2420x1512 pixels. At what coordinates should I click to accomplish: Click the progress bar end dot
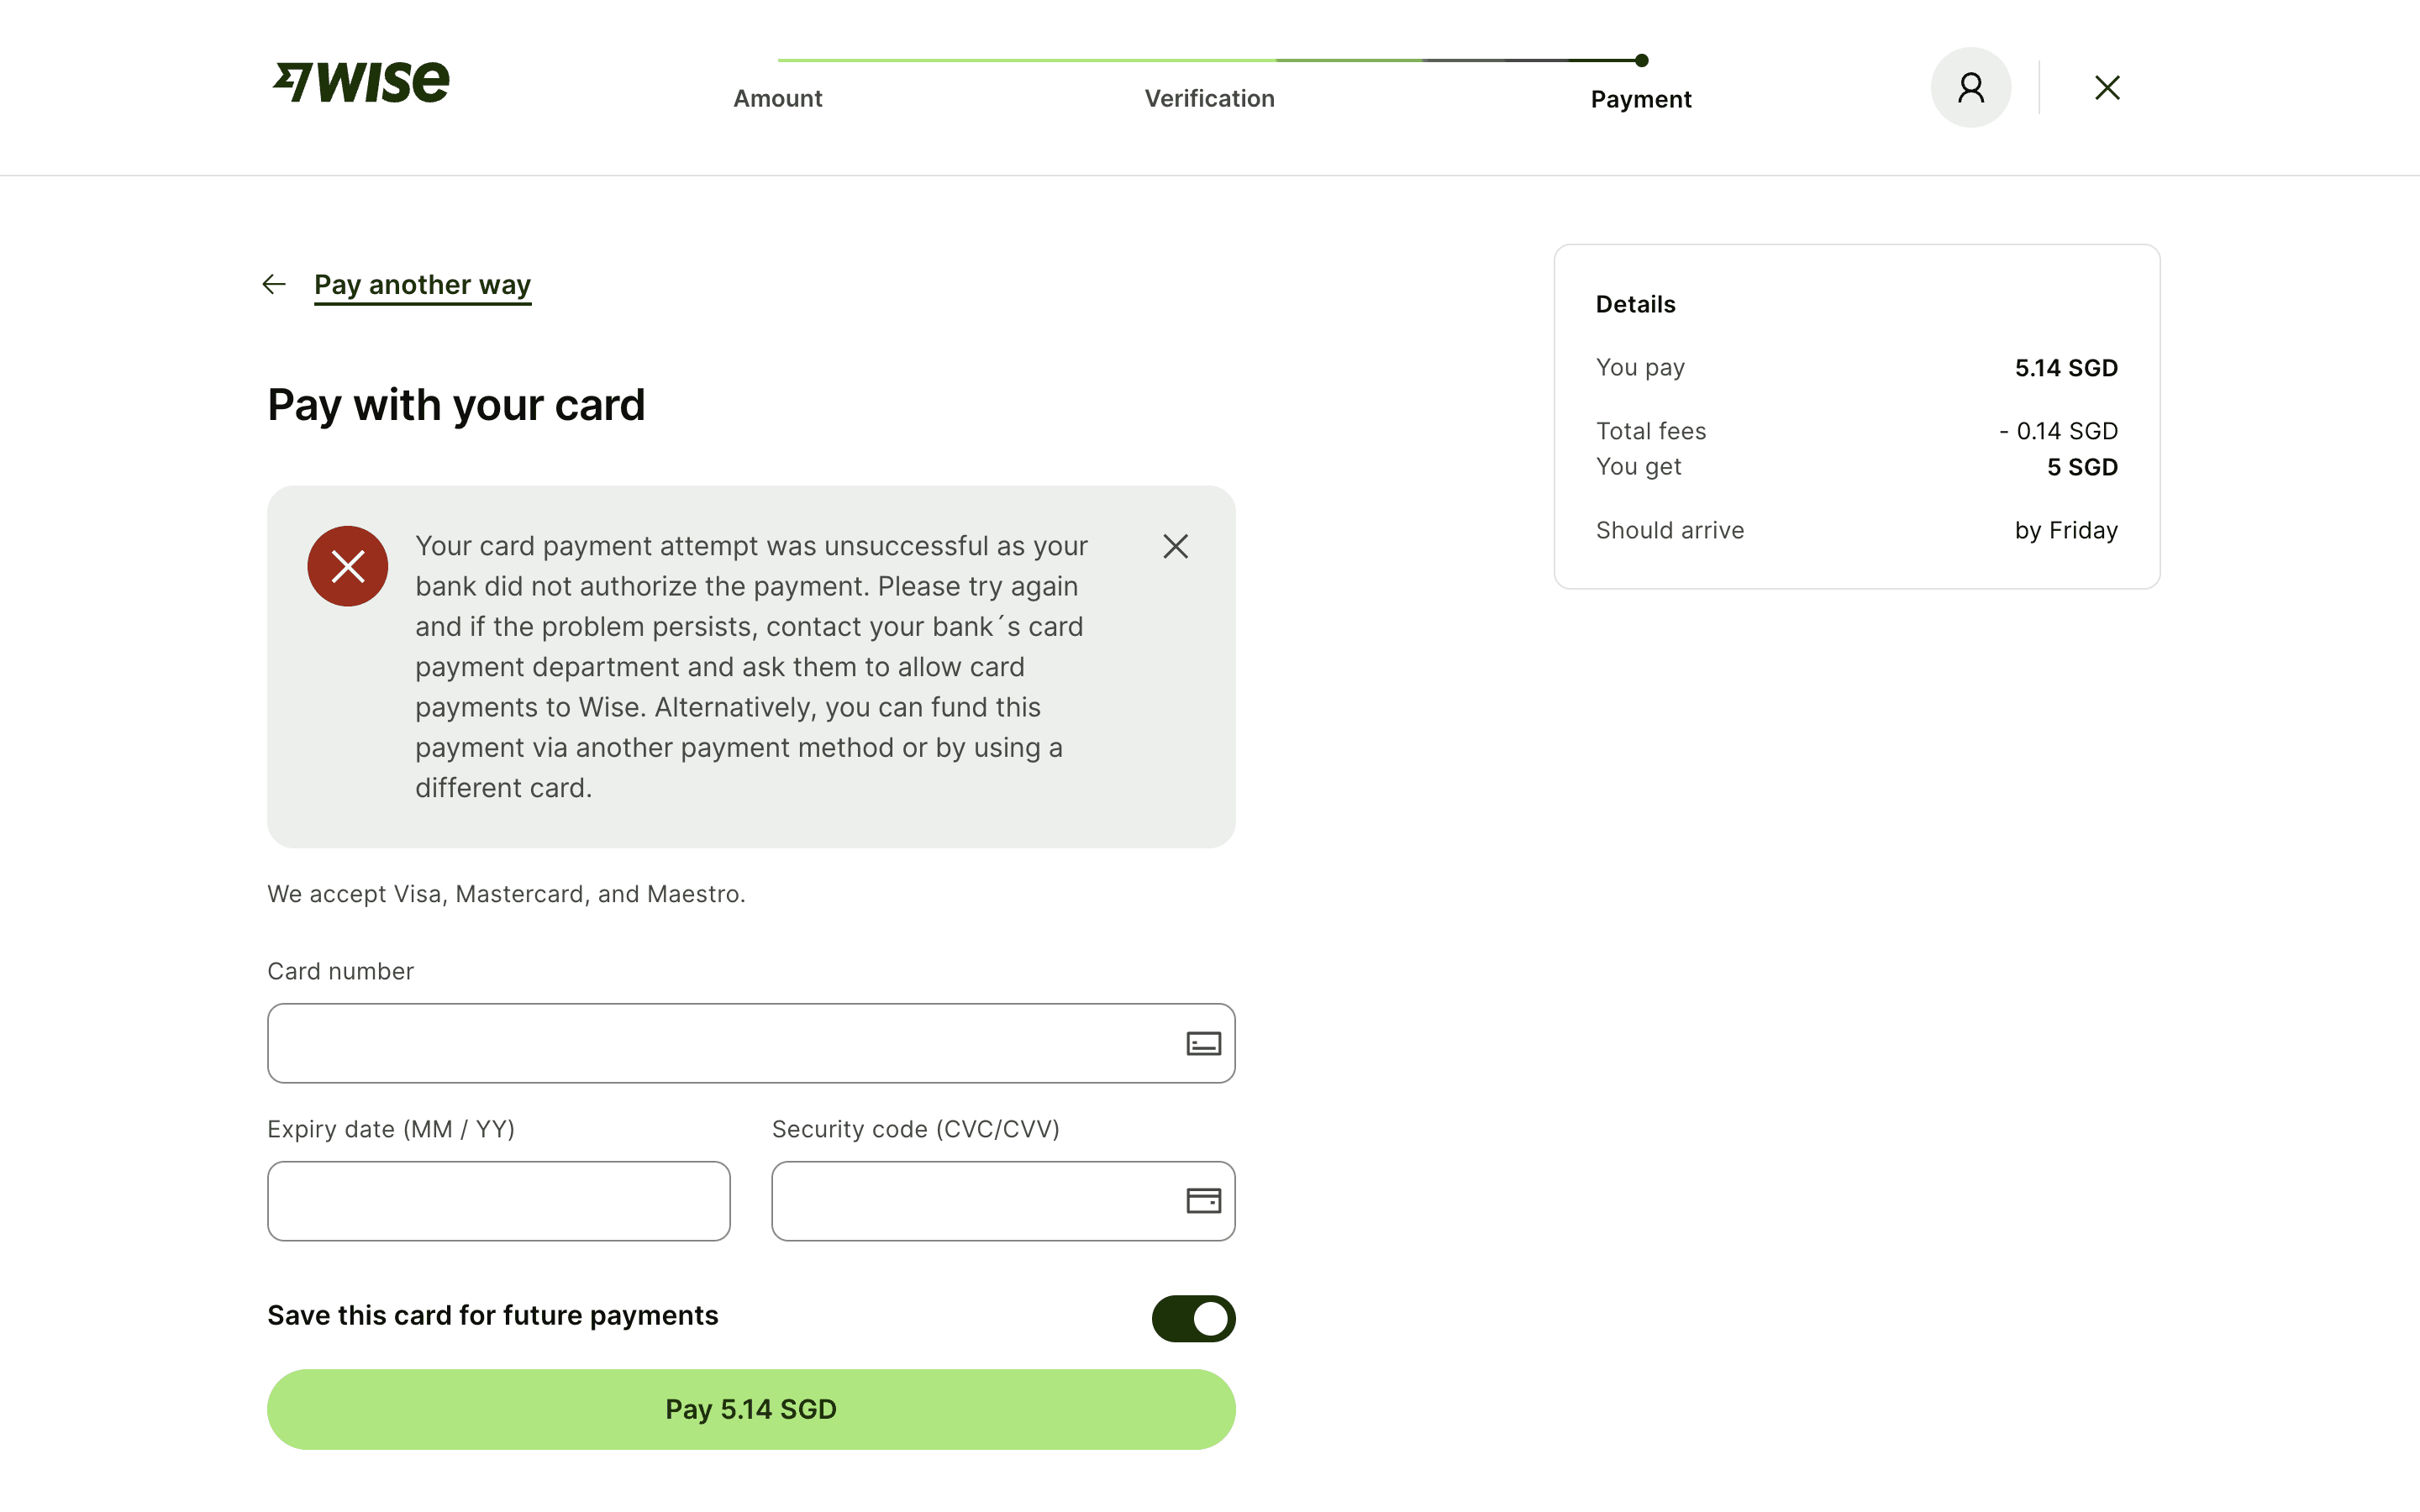(x=1641, y=61)
